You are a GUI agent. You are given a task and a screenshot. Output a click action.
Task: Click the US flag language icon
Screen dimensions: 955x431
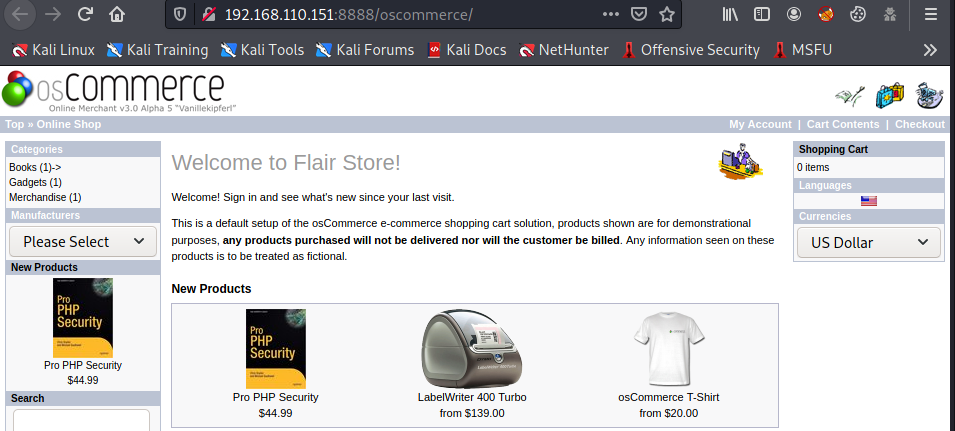pos(868,201)
